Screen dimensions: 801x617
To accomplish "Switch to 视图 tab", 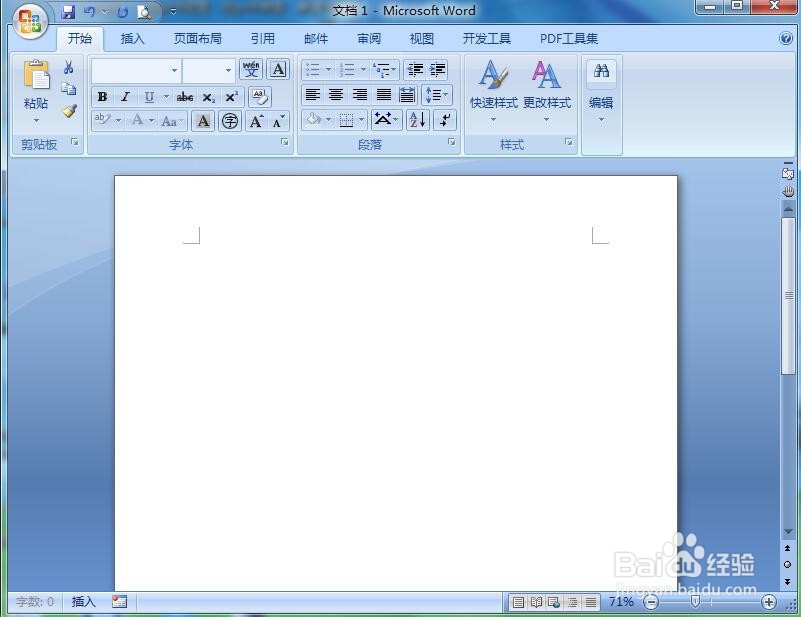I will click(x=422, y=39).
